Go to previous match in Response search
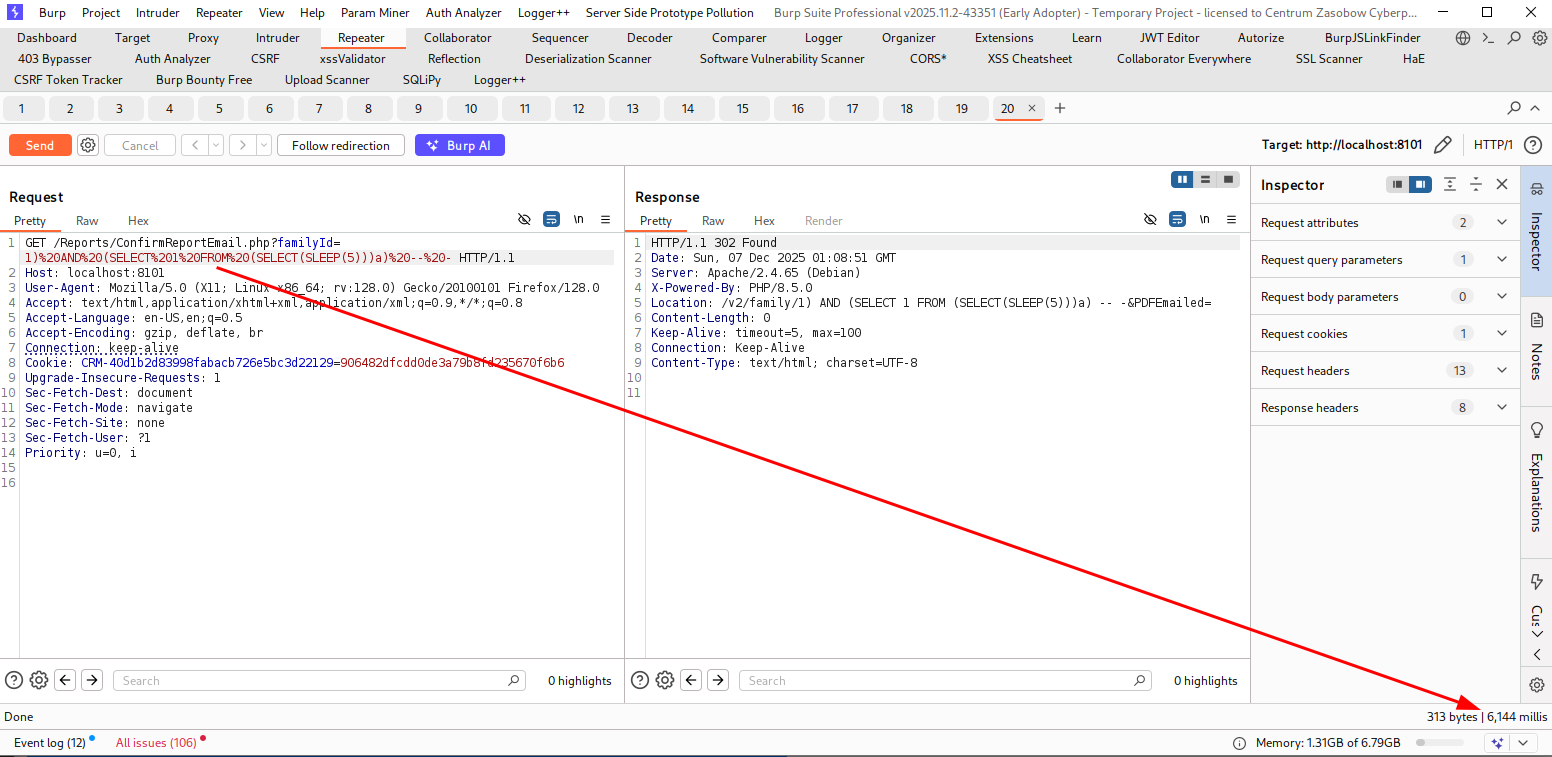1552x757 pixels. [x=692, y=680]
